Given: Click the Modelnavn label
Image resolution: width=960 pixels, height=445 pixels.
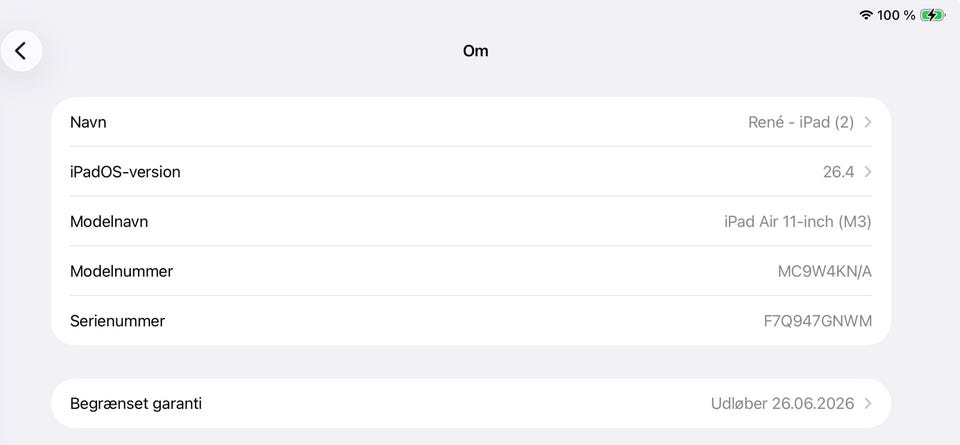Looking at the screenshot, I should [109, 222].
